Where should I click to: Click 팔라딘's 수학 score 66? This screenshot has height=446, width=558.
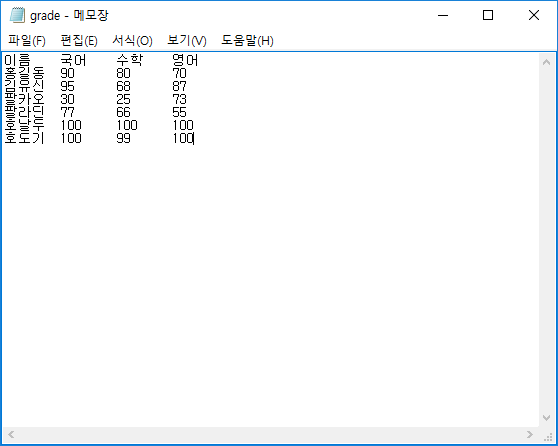point(123,112)
